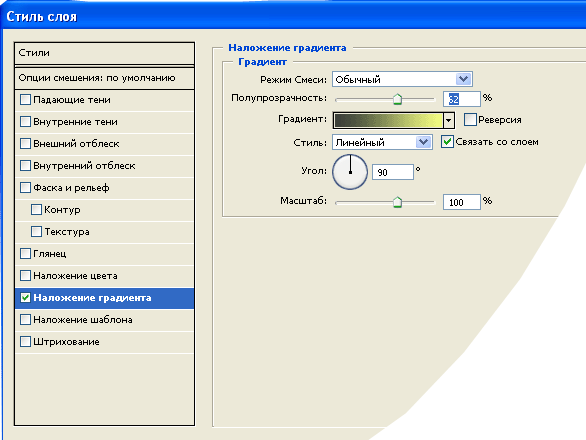Viewport: 586px width, 440px height.
Task: Select the Наложение цвета row label
Action: coord(75,276)
